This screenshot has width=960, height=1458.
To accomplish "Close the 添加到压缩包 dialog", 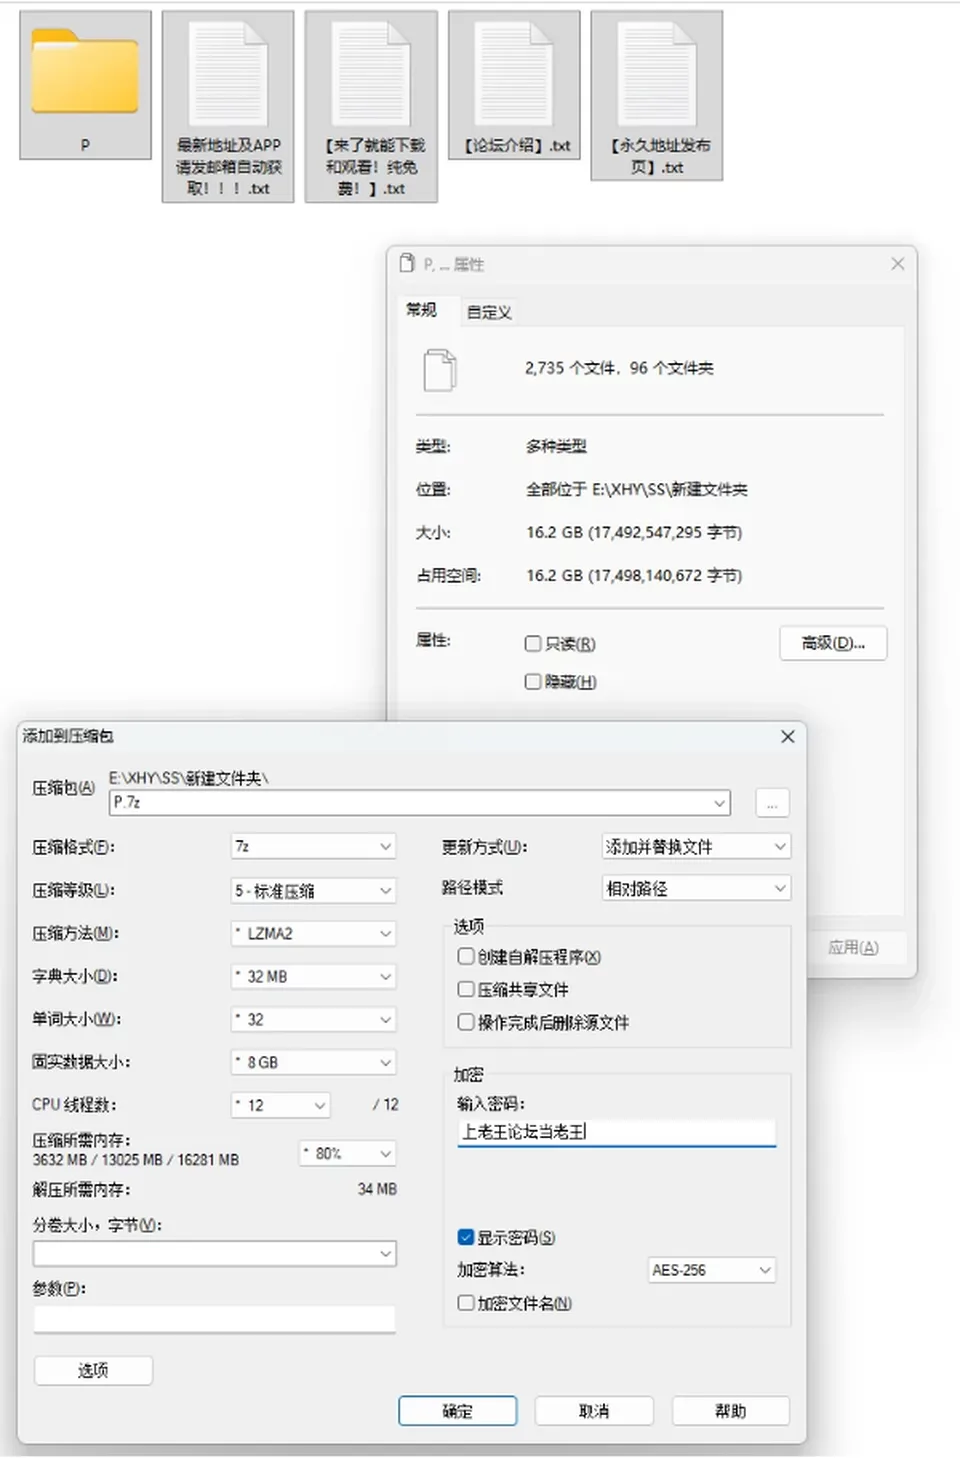I will [788, 736].
